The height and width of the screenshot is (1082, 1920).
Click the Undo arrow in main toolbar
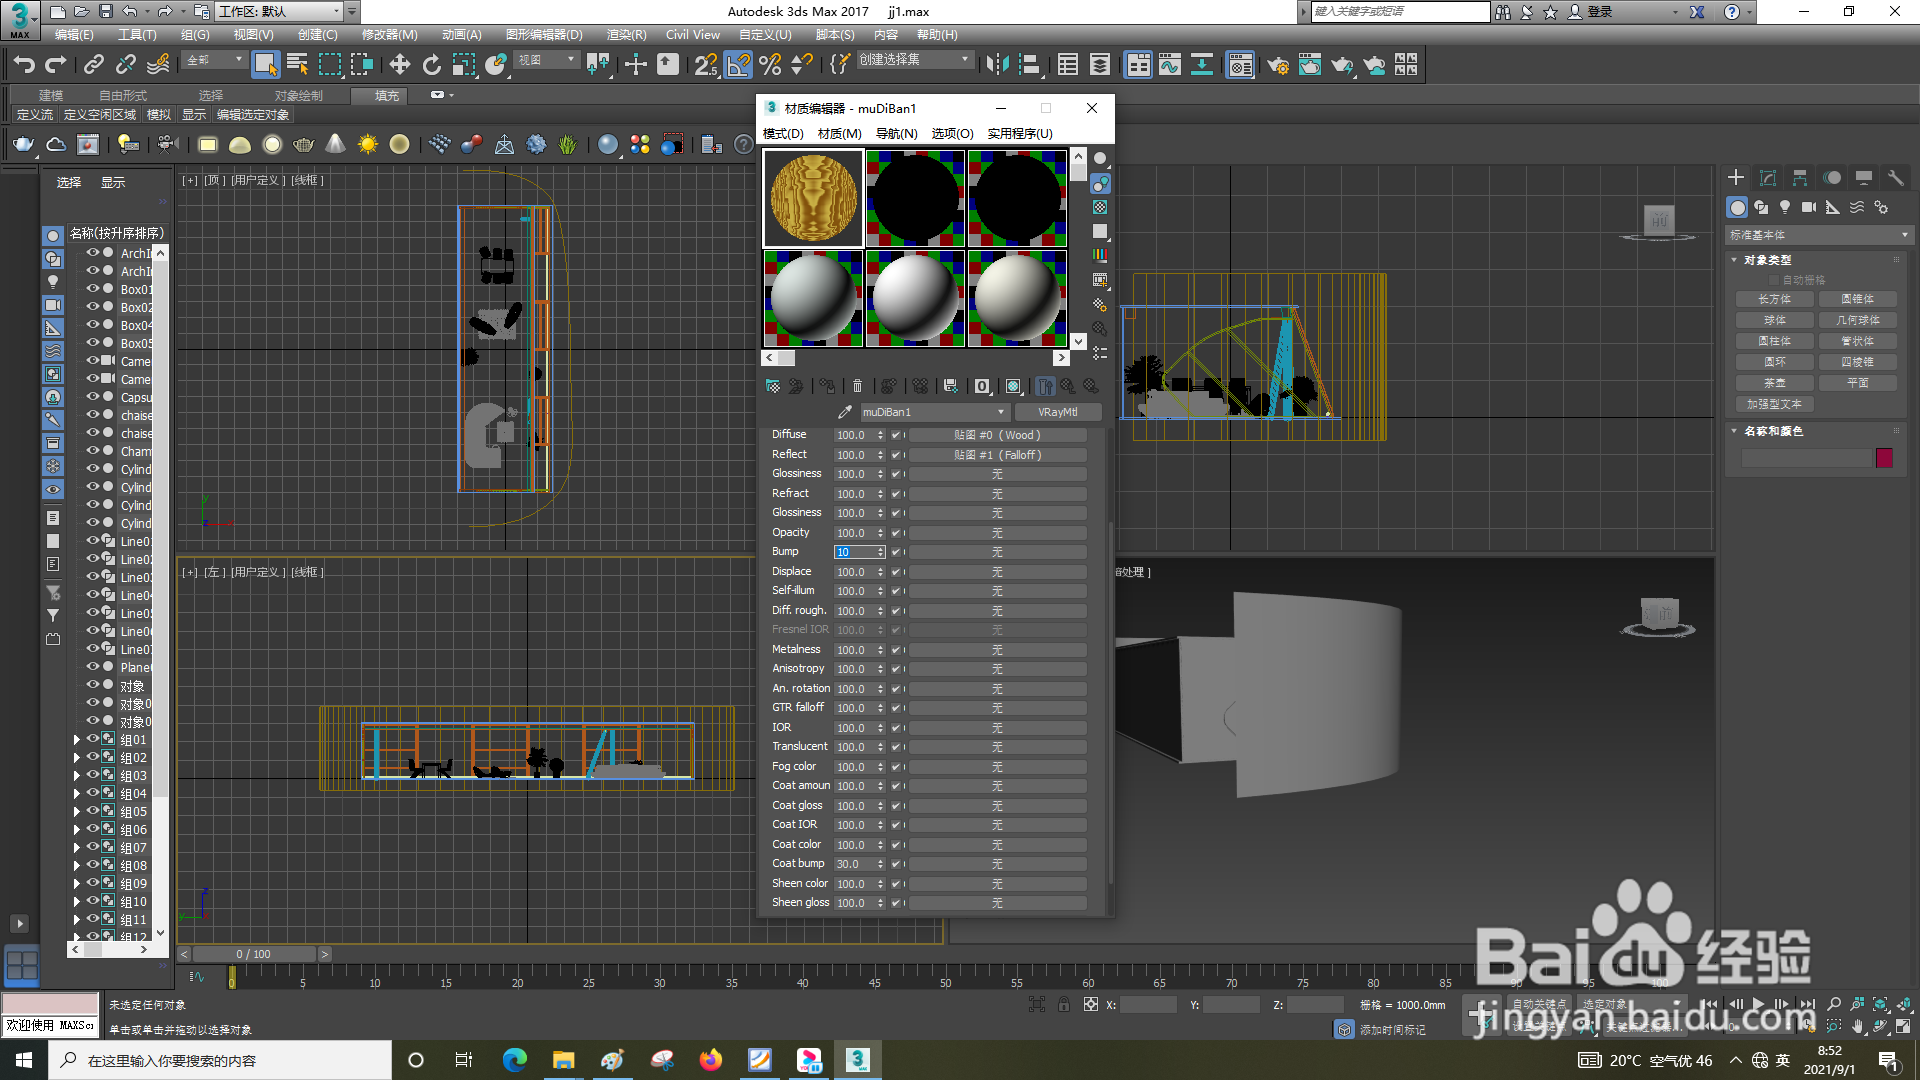coord(24,65)
